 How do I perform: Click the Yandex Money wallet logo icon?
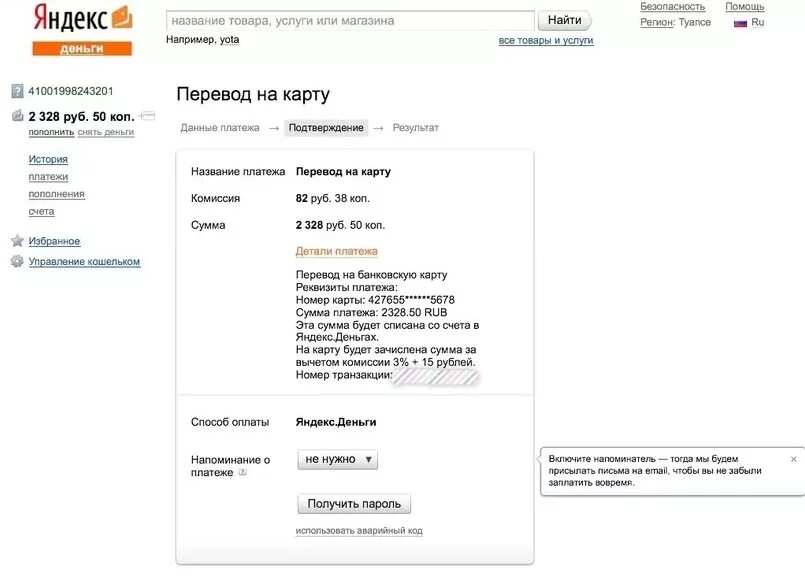coord(122,17)
